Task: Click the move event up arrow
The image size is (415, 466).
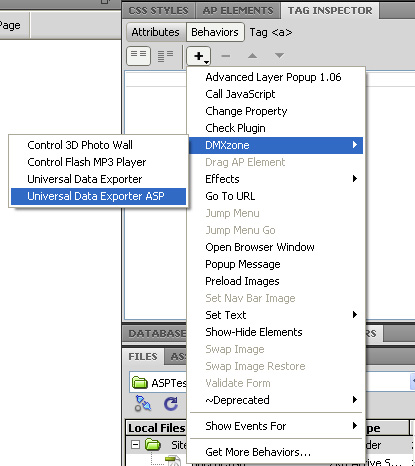Action: click(x=252, y=56)
